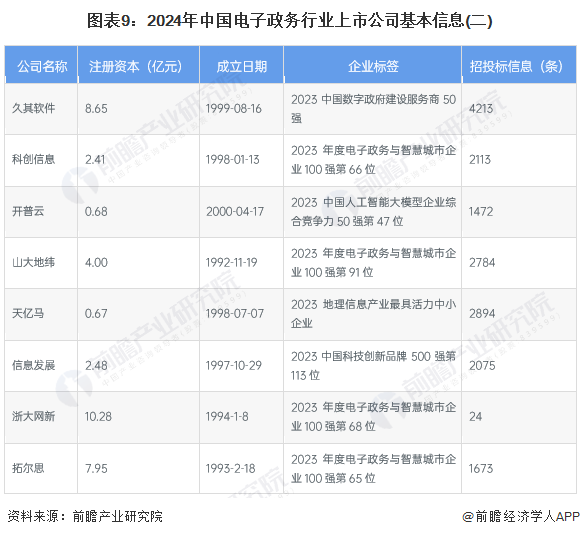Click the 4213 bidding count value
Screen dimensions: 580x537
[x=481, y=108]
